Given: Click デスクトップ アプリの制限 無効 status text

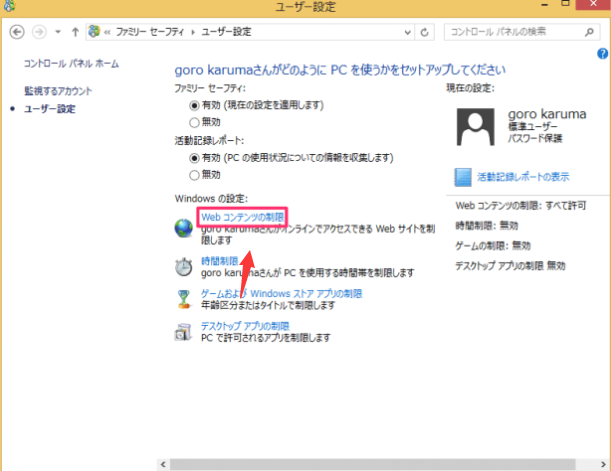Looking at the screenshot, I should (510, 266).
